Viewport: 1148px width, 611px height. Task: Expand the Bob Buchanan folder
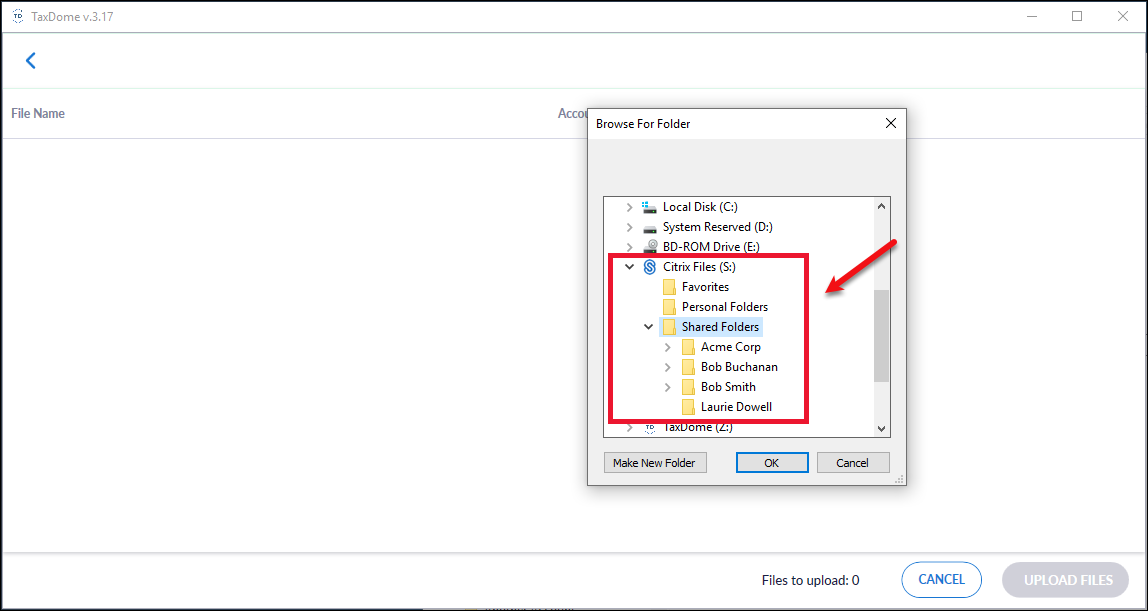pyautogui.click(x=668, y=367)
